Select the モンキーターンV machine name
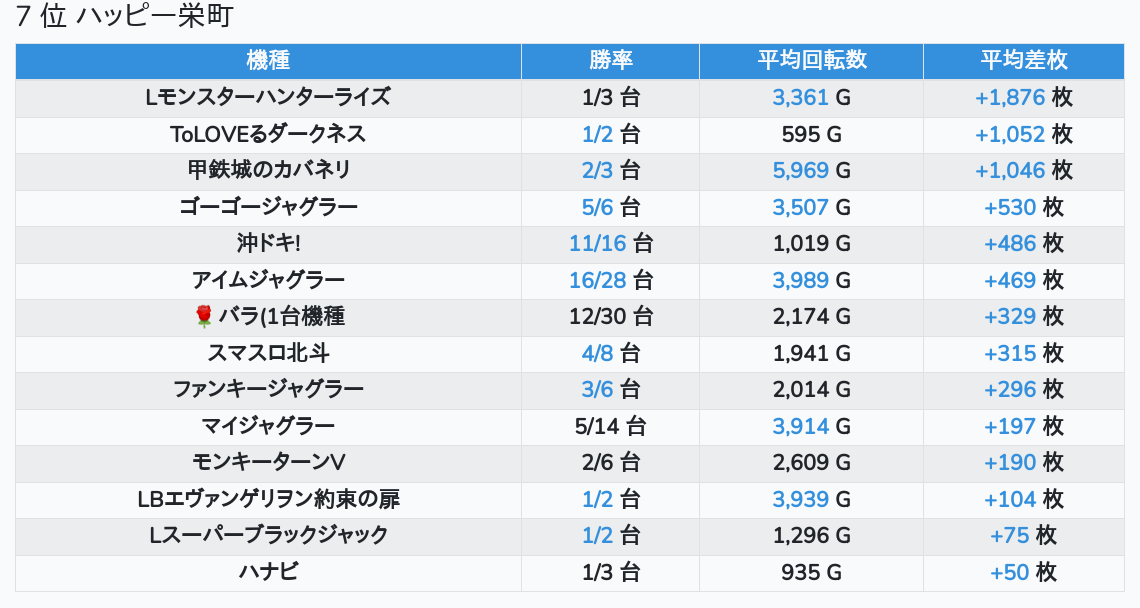 click(268, 462)
